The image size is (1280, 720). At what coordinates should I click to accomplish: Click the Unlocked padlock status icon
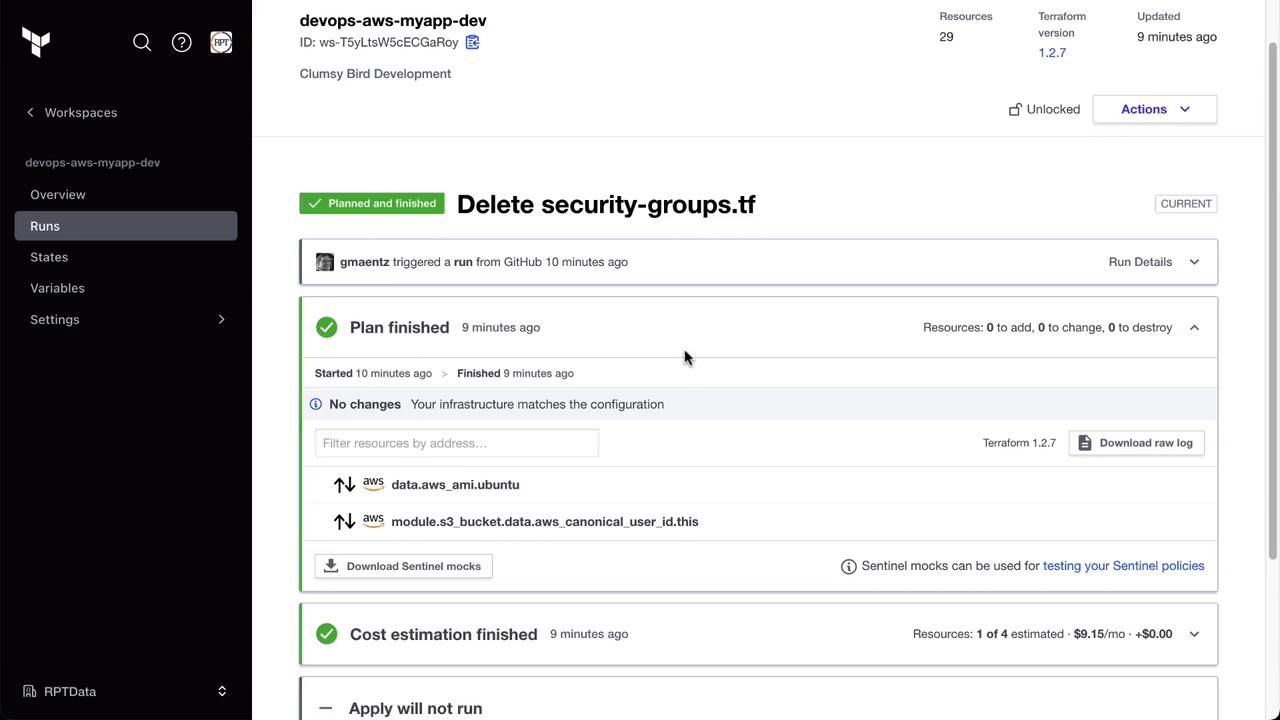point(1015,109)
